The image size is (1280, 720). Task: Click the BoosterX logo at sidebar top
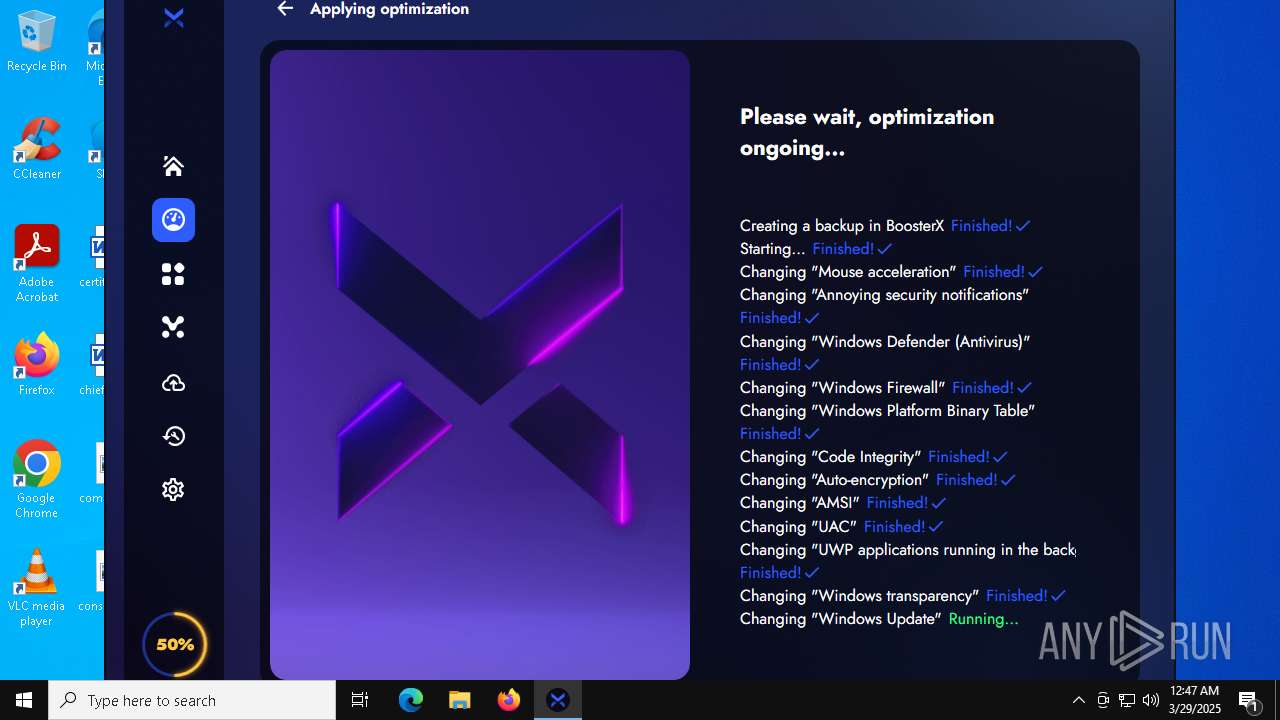tap(174, 18)
